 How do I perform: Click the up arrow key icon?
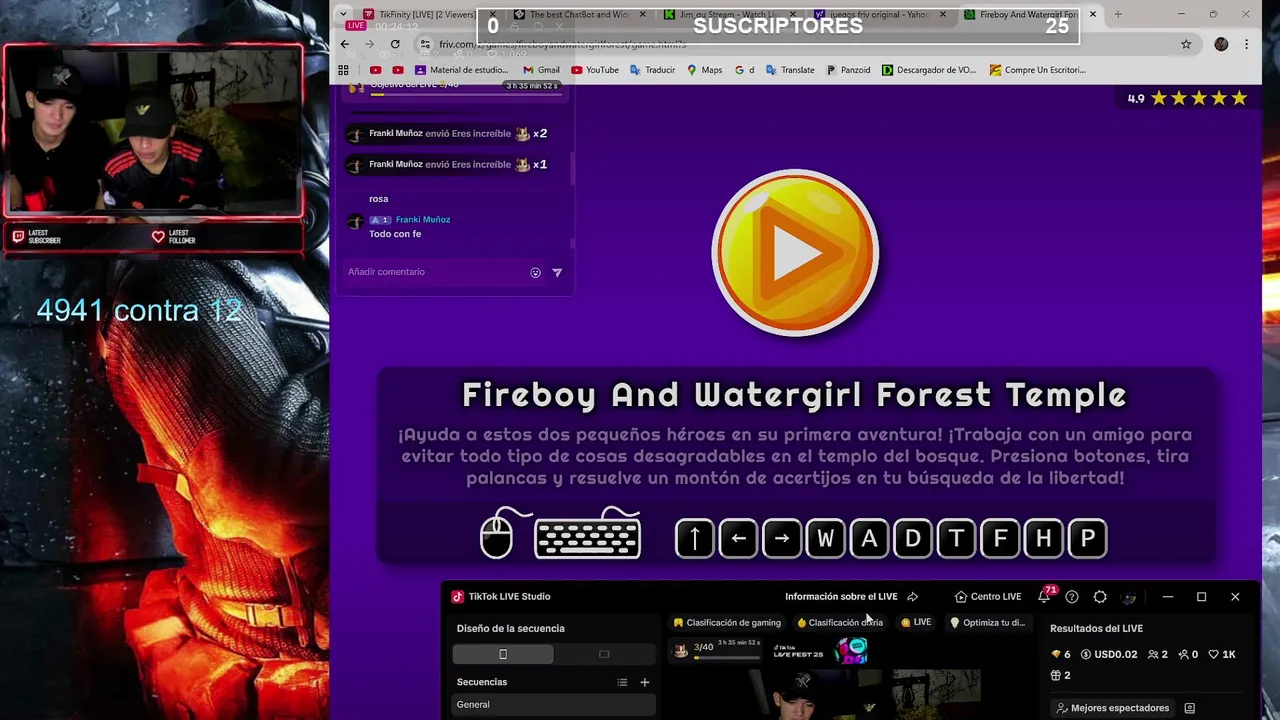click(695, 538)
